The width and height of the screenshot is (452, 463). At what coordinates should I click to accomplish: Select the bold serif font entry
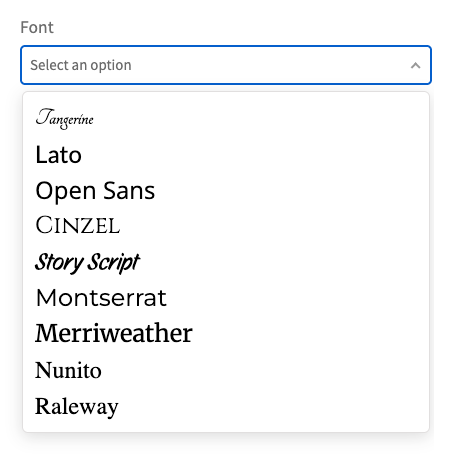tap(226, 333)
